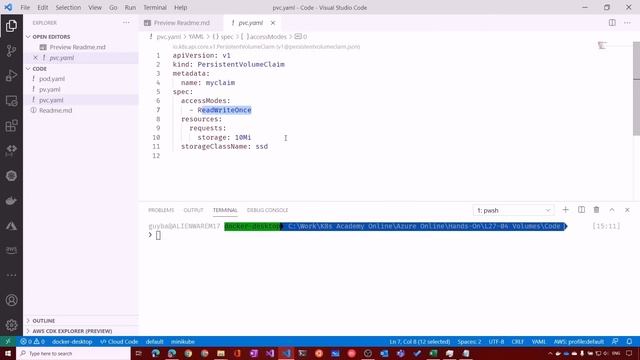Close pvc.yaml in Open Editors list

36,58
